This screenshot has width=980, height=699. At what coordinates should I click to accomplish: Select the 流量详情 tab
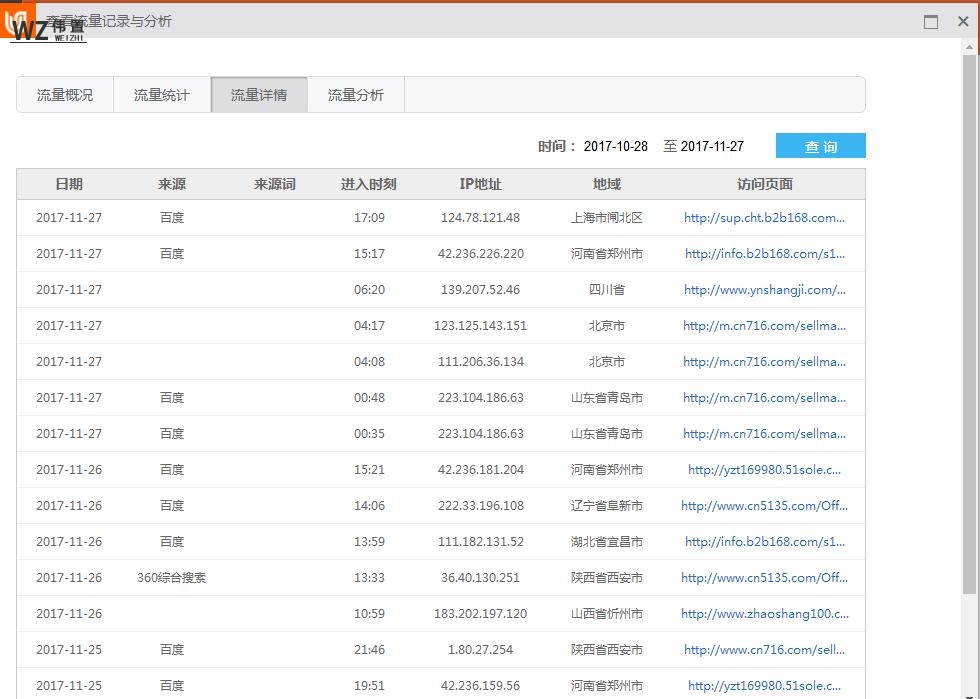point(259,95)
